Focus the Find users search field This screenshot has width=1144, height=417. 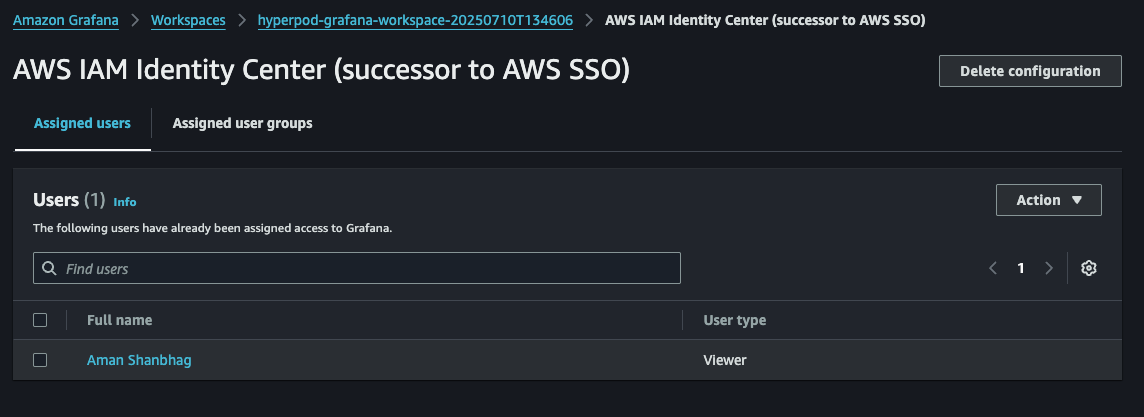(370, 268)
